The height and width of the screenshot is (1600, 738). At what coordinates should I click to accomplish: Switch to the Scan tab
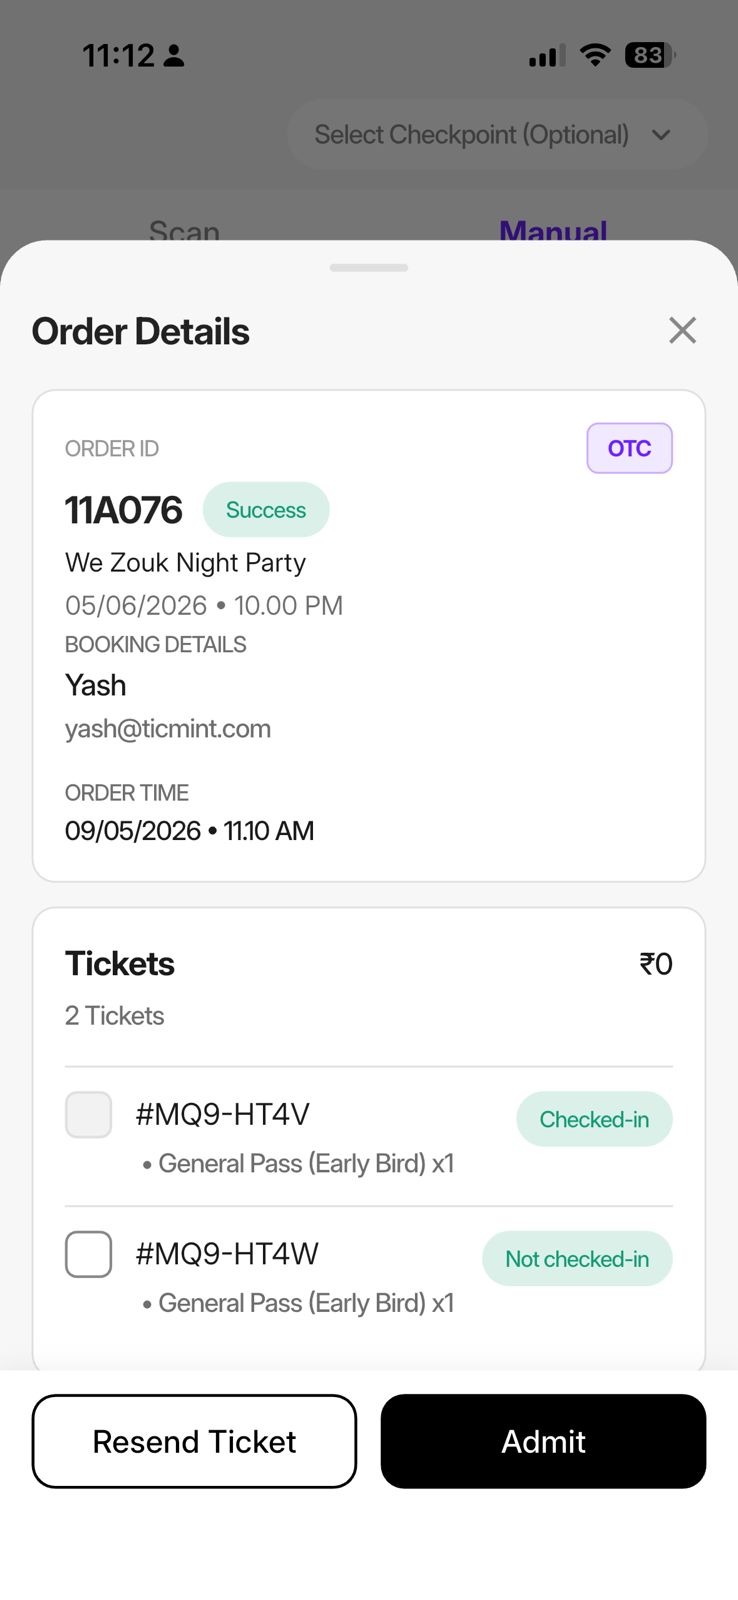click(184, 231)
